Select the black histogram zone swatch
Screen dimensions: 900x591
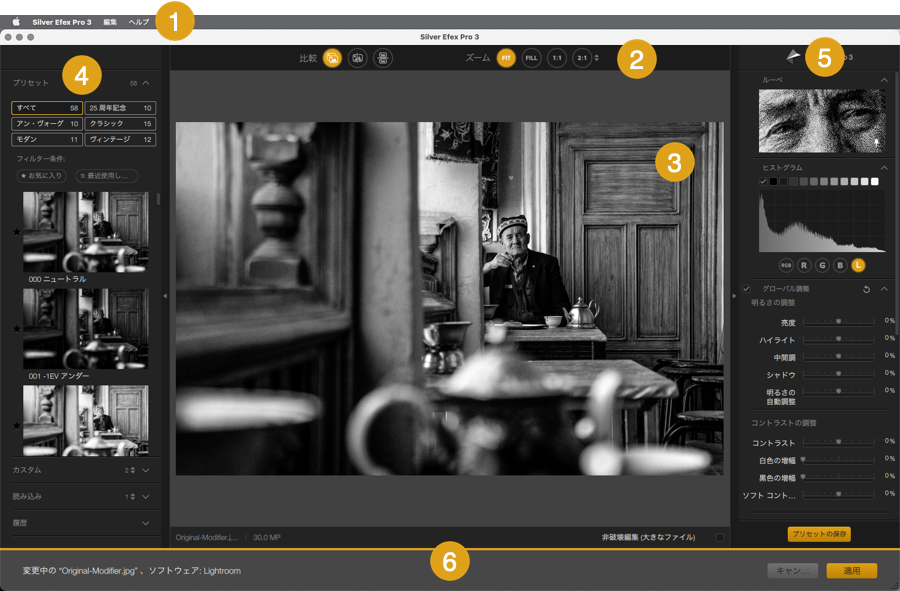pyautogui.click(x=773, y=181)
